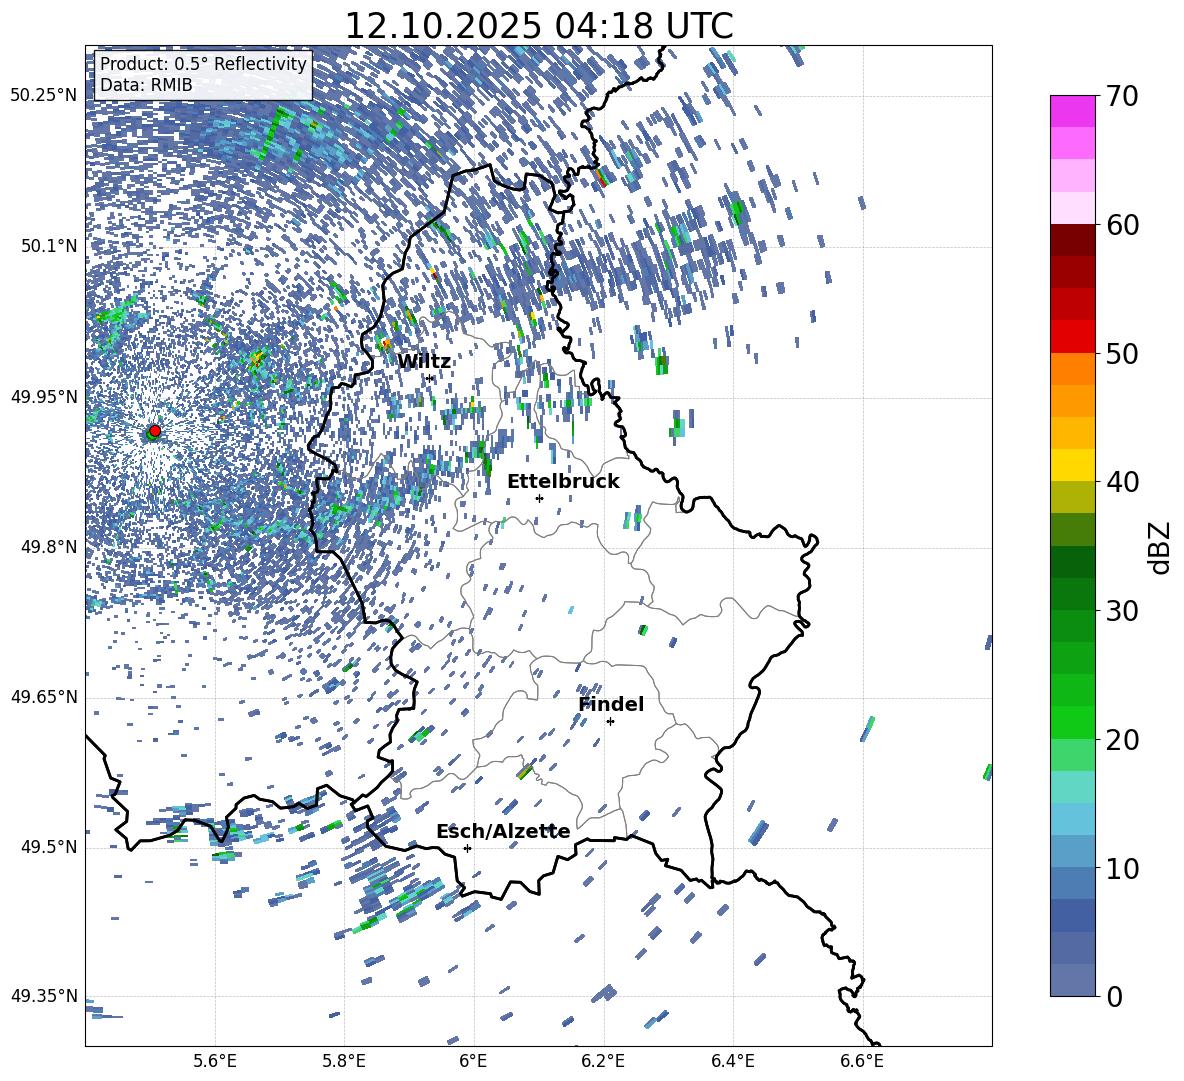Click the red radar site marker
The image size is (1184, 1081).
click(155, 430)
